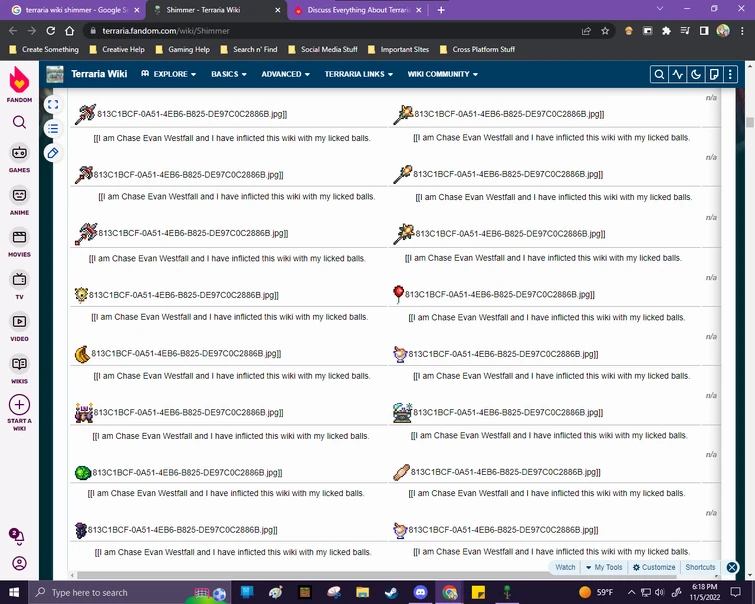Toggle dark theme moon icon

tap(696, 74)
